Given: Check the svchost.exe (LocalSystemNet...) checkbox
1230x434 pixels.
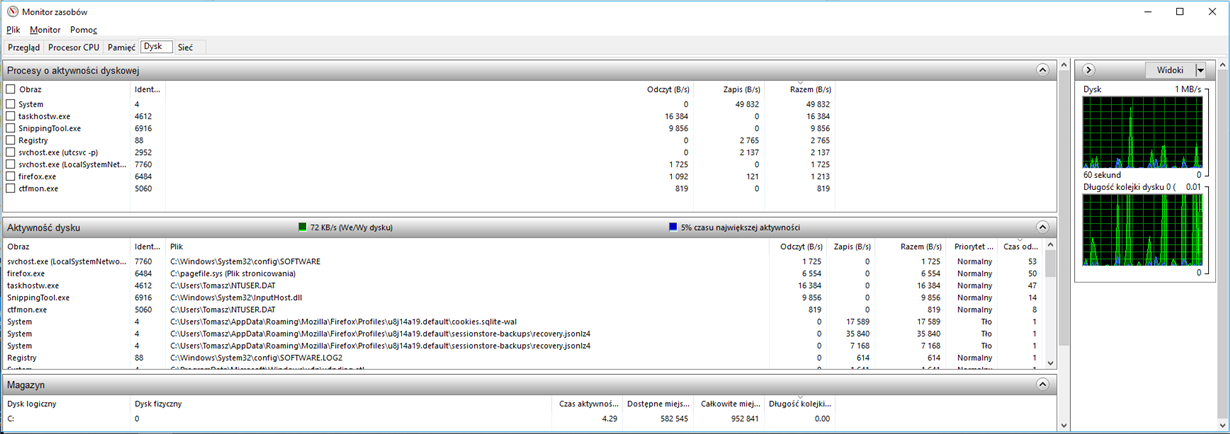Looking at the screenshot, I should coord(11,164).
